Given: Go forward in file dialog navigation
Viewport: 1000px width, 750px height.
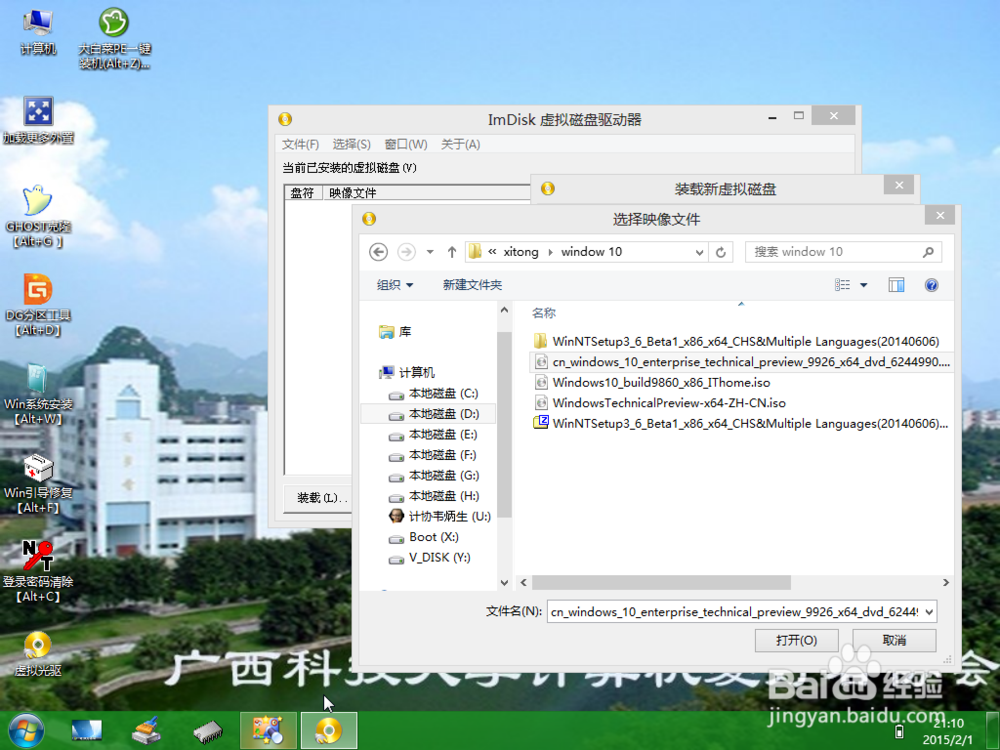Looking at the screenshot, I should point(406,252).
